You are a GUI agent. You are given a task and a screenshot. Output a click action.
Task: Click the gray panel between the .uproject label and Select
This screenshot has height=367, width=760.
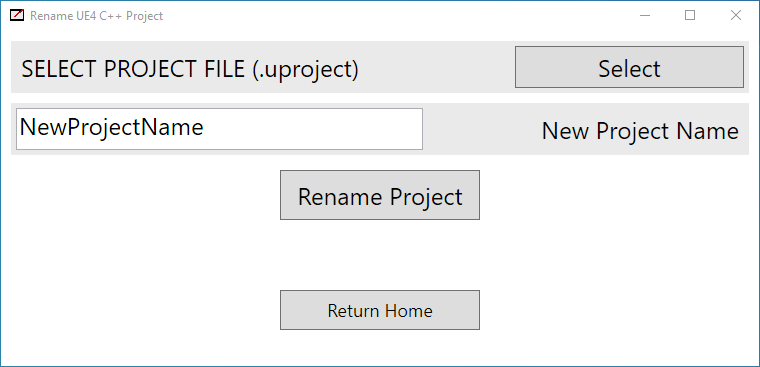tap(436, 67)
